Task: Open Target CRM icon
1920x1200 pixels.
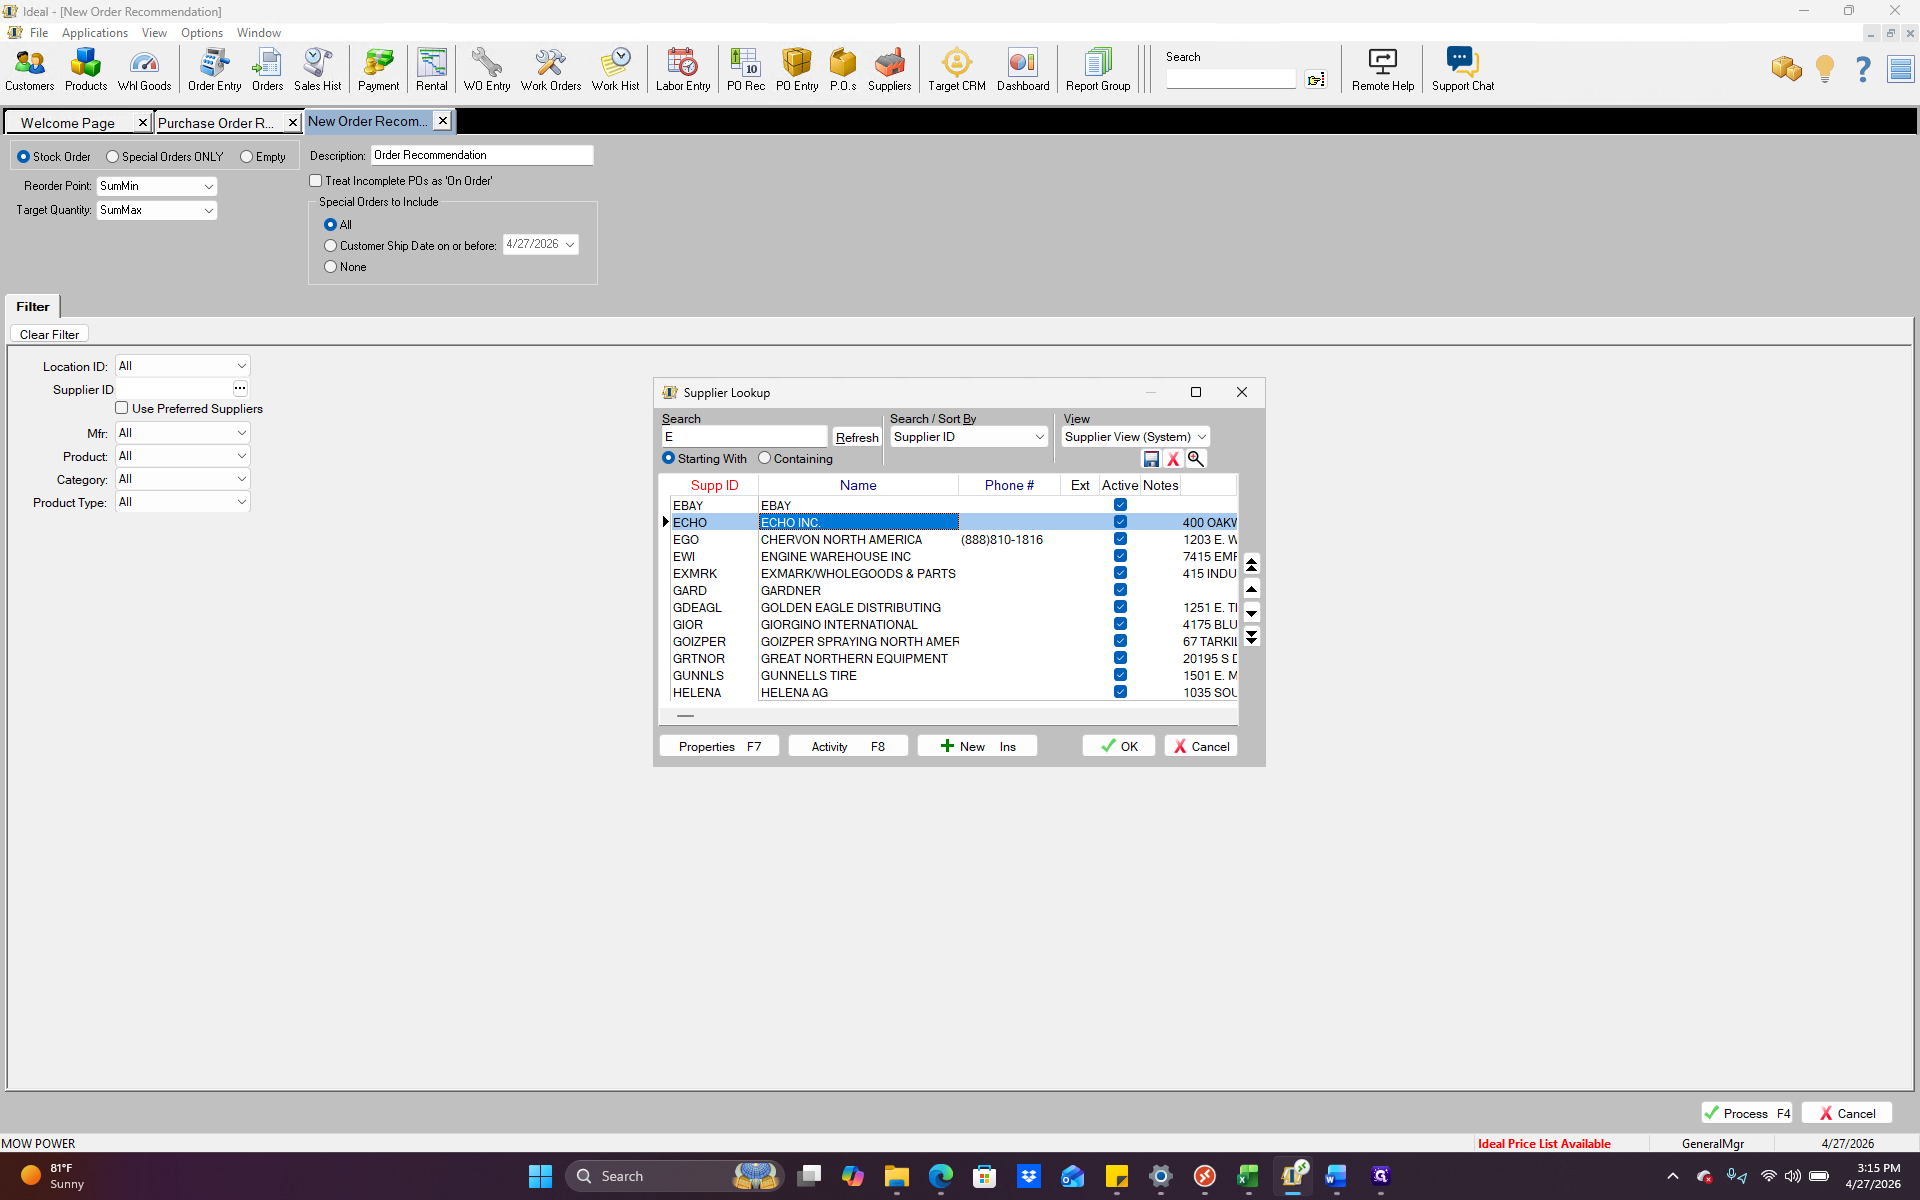Action: (957, 70)
